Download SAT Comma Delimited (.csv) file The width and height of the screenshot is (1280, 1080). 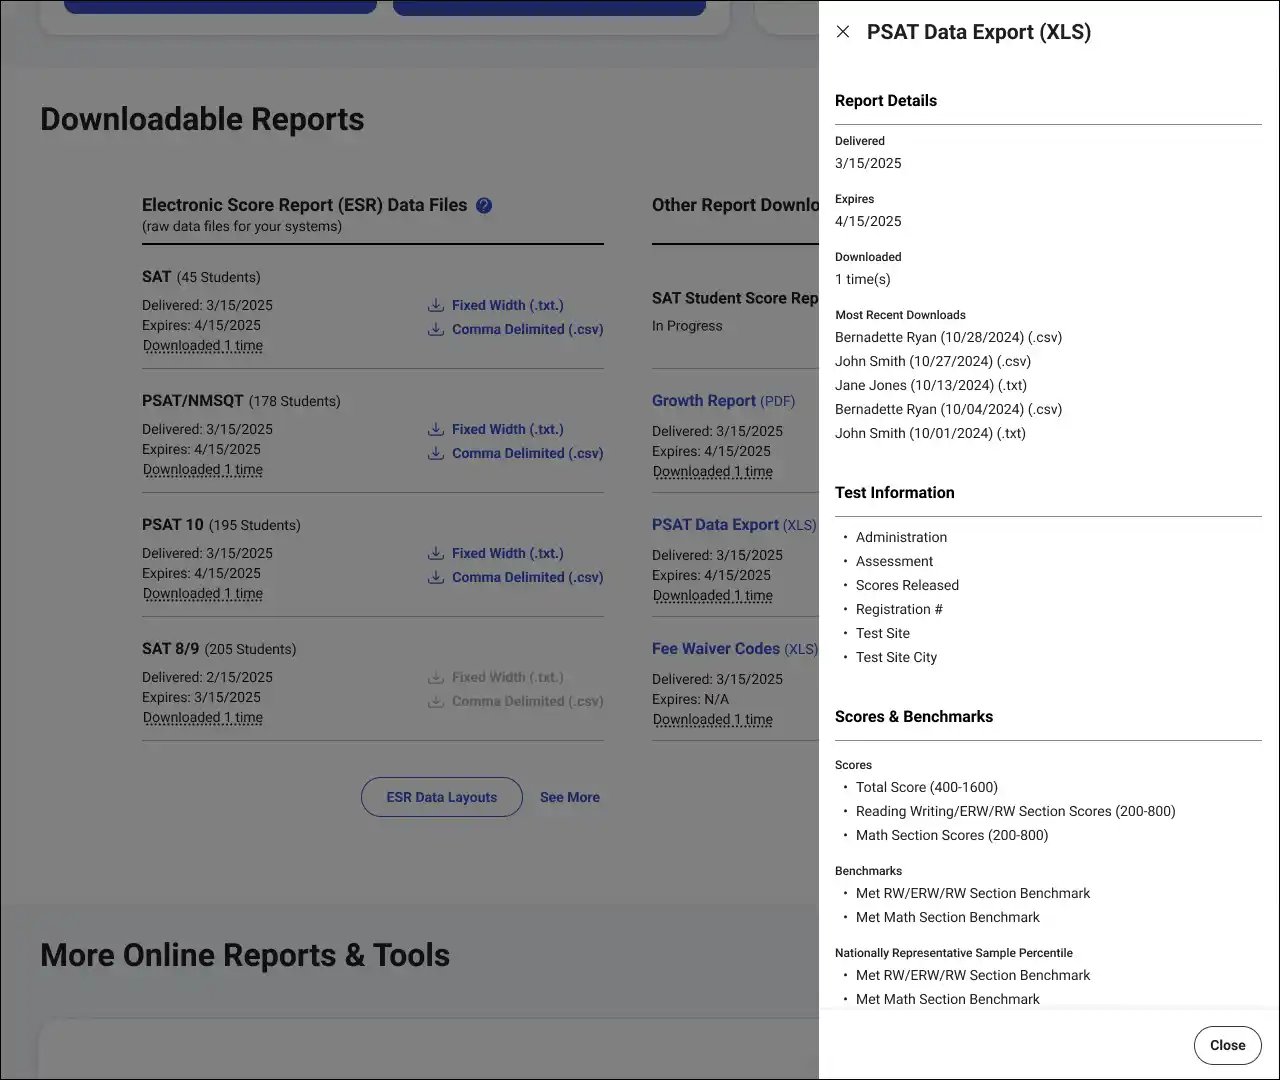coord(527,329)
